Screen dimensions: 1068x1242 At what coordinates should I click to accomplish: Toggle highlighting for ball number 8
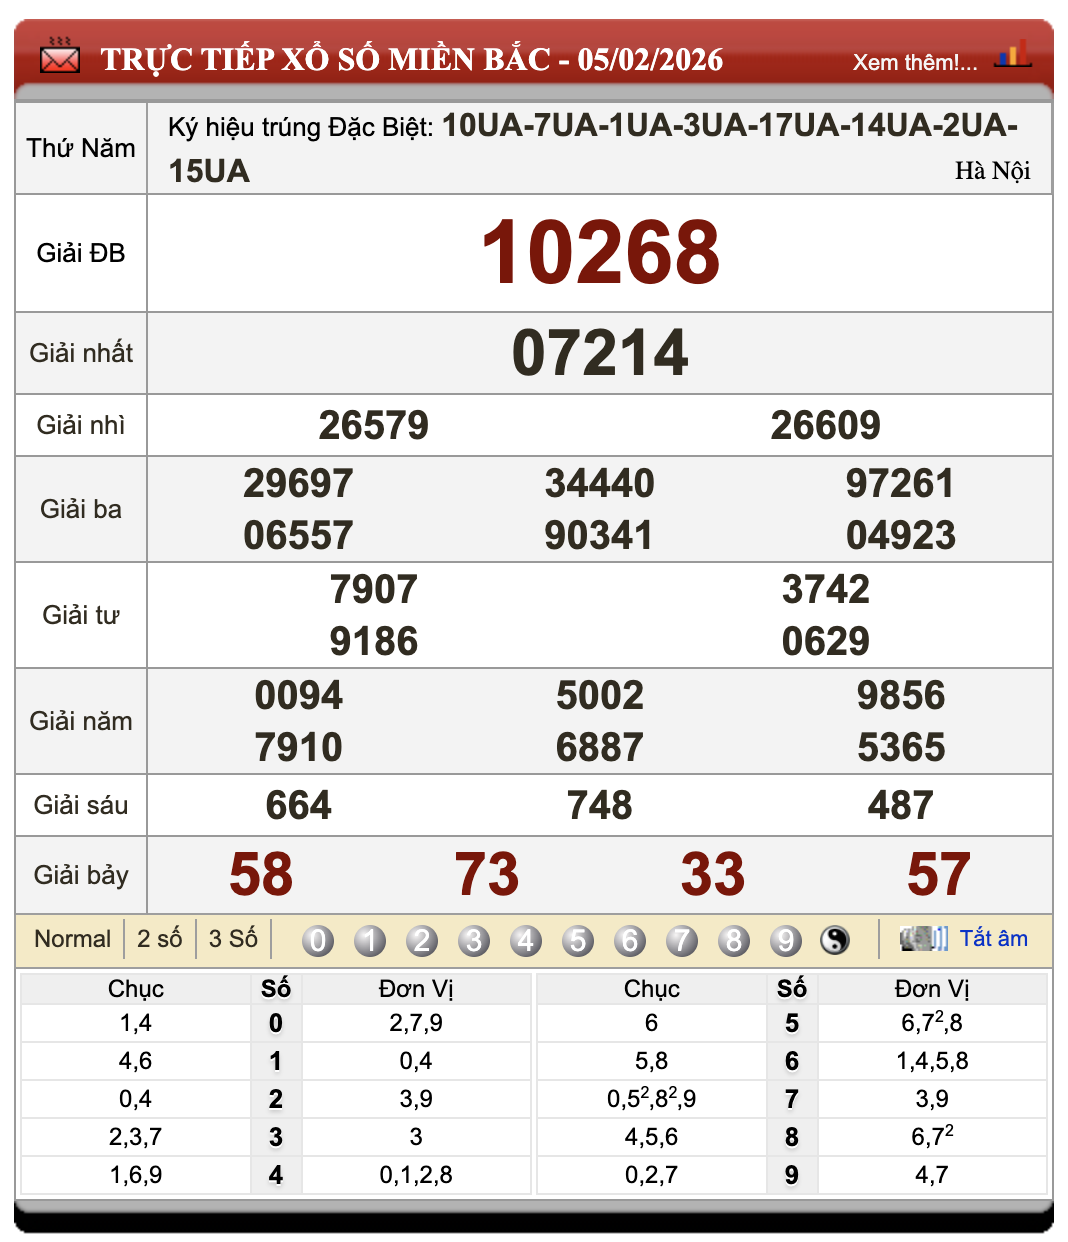point(736,940)
